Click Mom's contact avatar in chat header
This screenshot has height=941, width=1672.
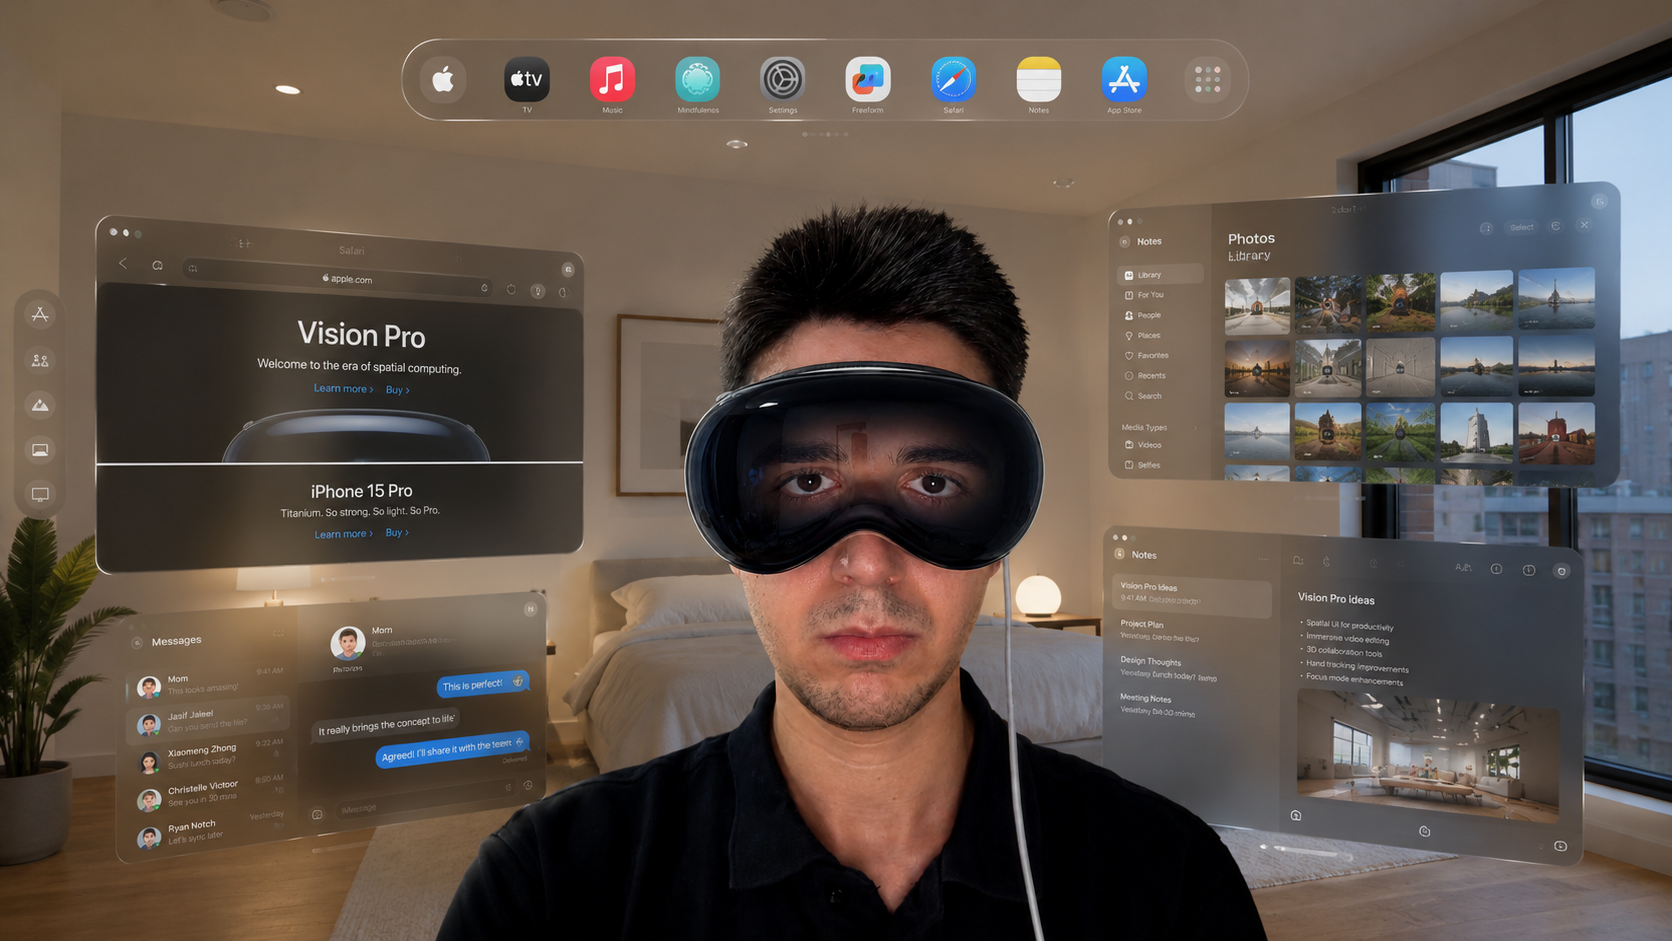tap(347, 643)
